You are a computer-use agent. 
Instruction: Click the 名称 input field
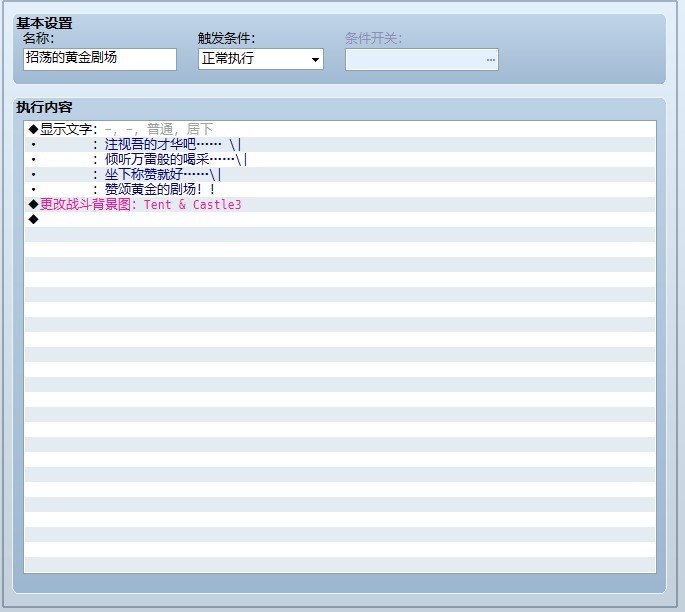100,59
